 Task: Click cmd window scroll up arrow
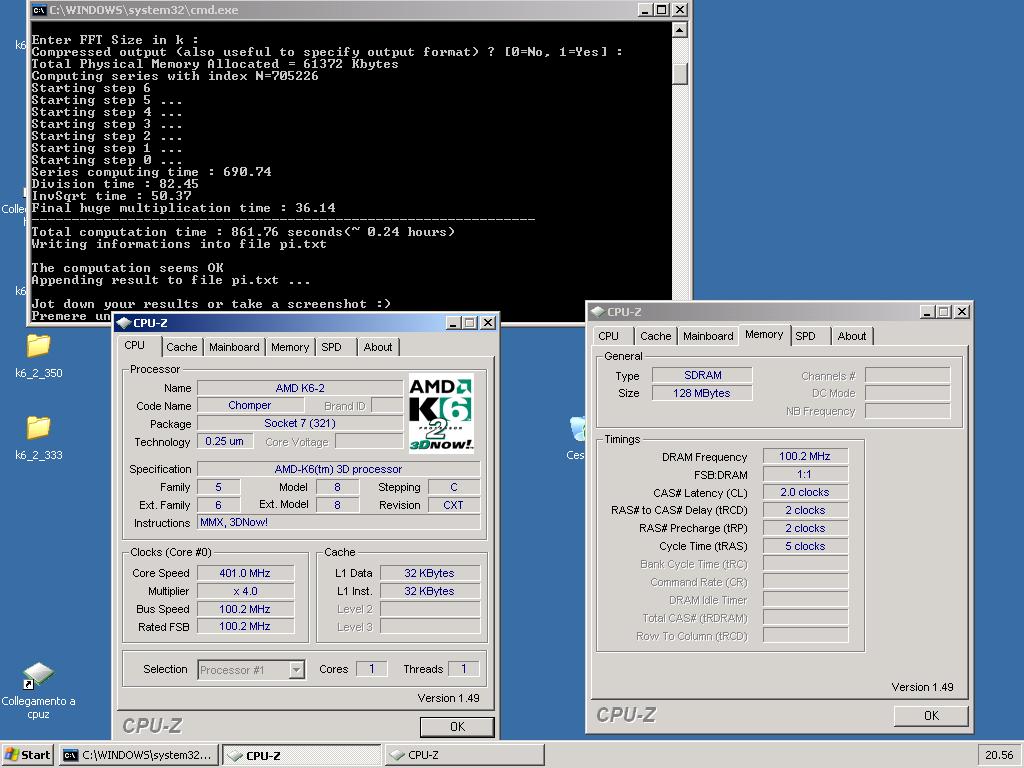click(679, 29)
